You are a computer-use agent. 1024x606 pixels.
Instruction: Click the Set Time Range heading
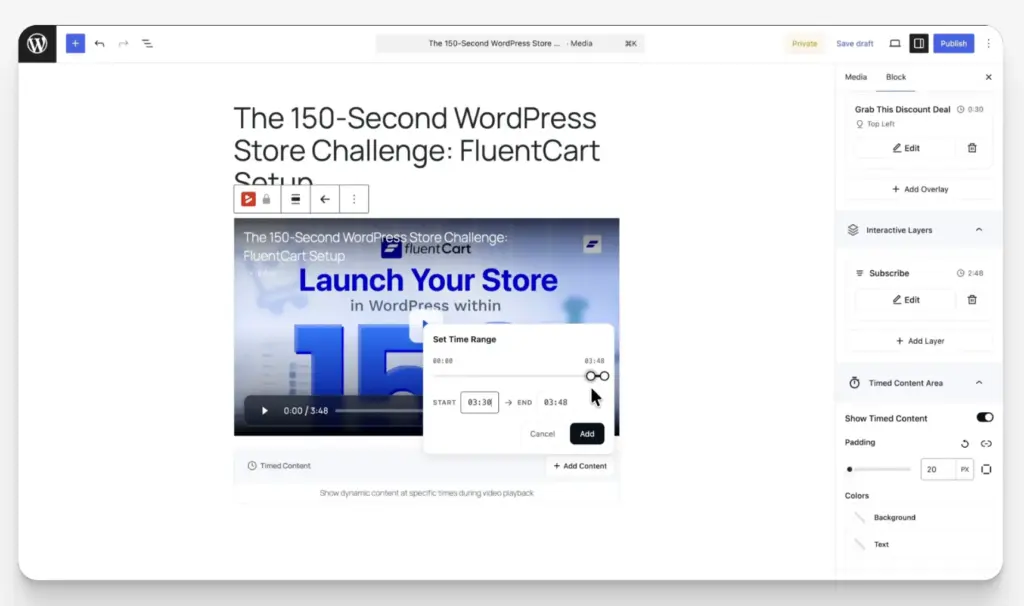click(464, 340)
